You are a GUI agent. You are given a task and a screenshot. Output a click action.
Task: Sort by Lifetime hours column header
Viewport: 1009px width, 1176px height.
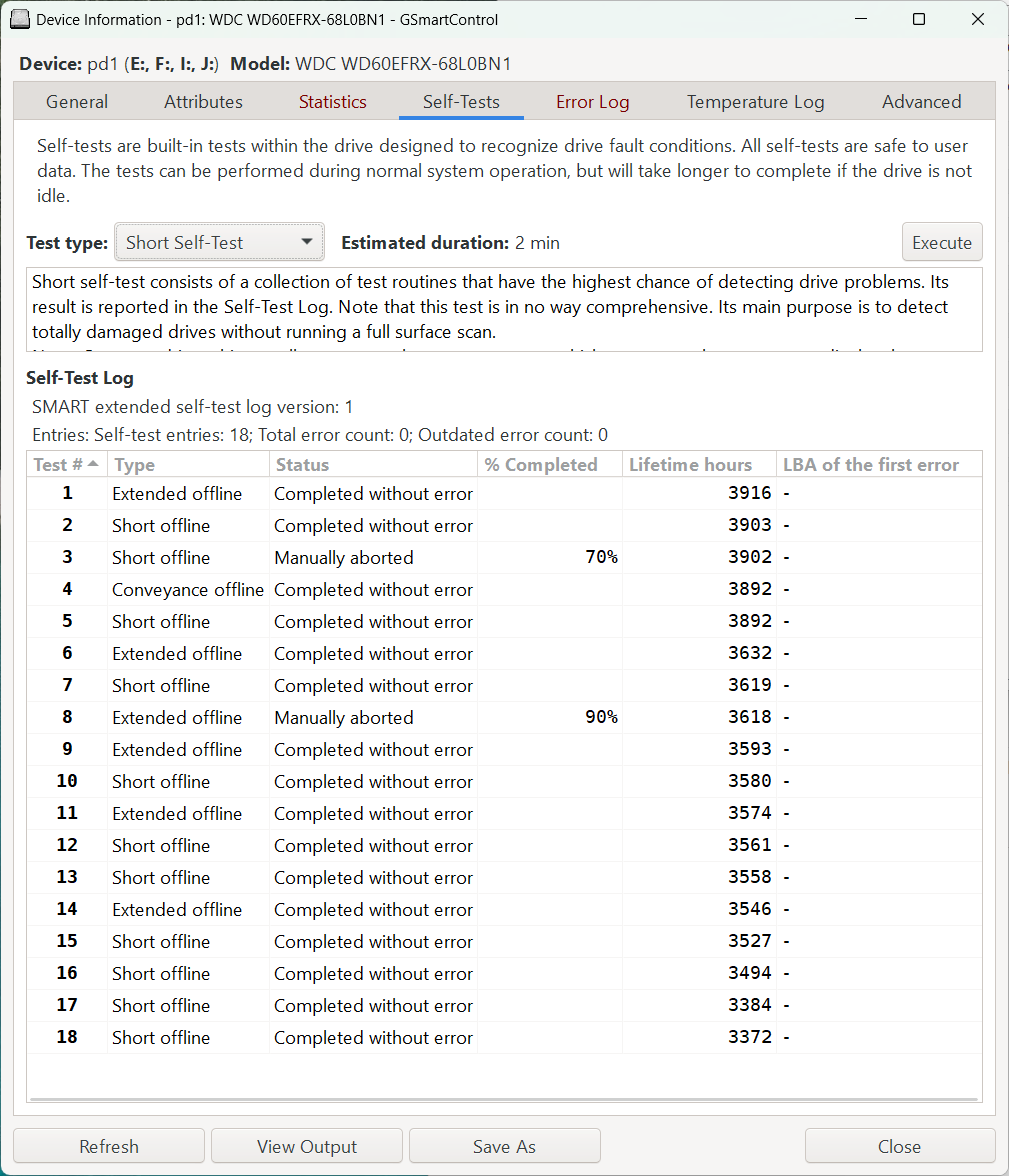point(699,464)
